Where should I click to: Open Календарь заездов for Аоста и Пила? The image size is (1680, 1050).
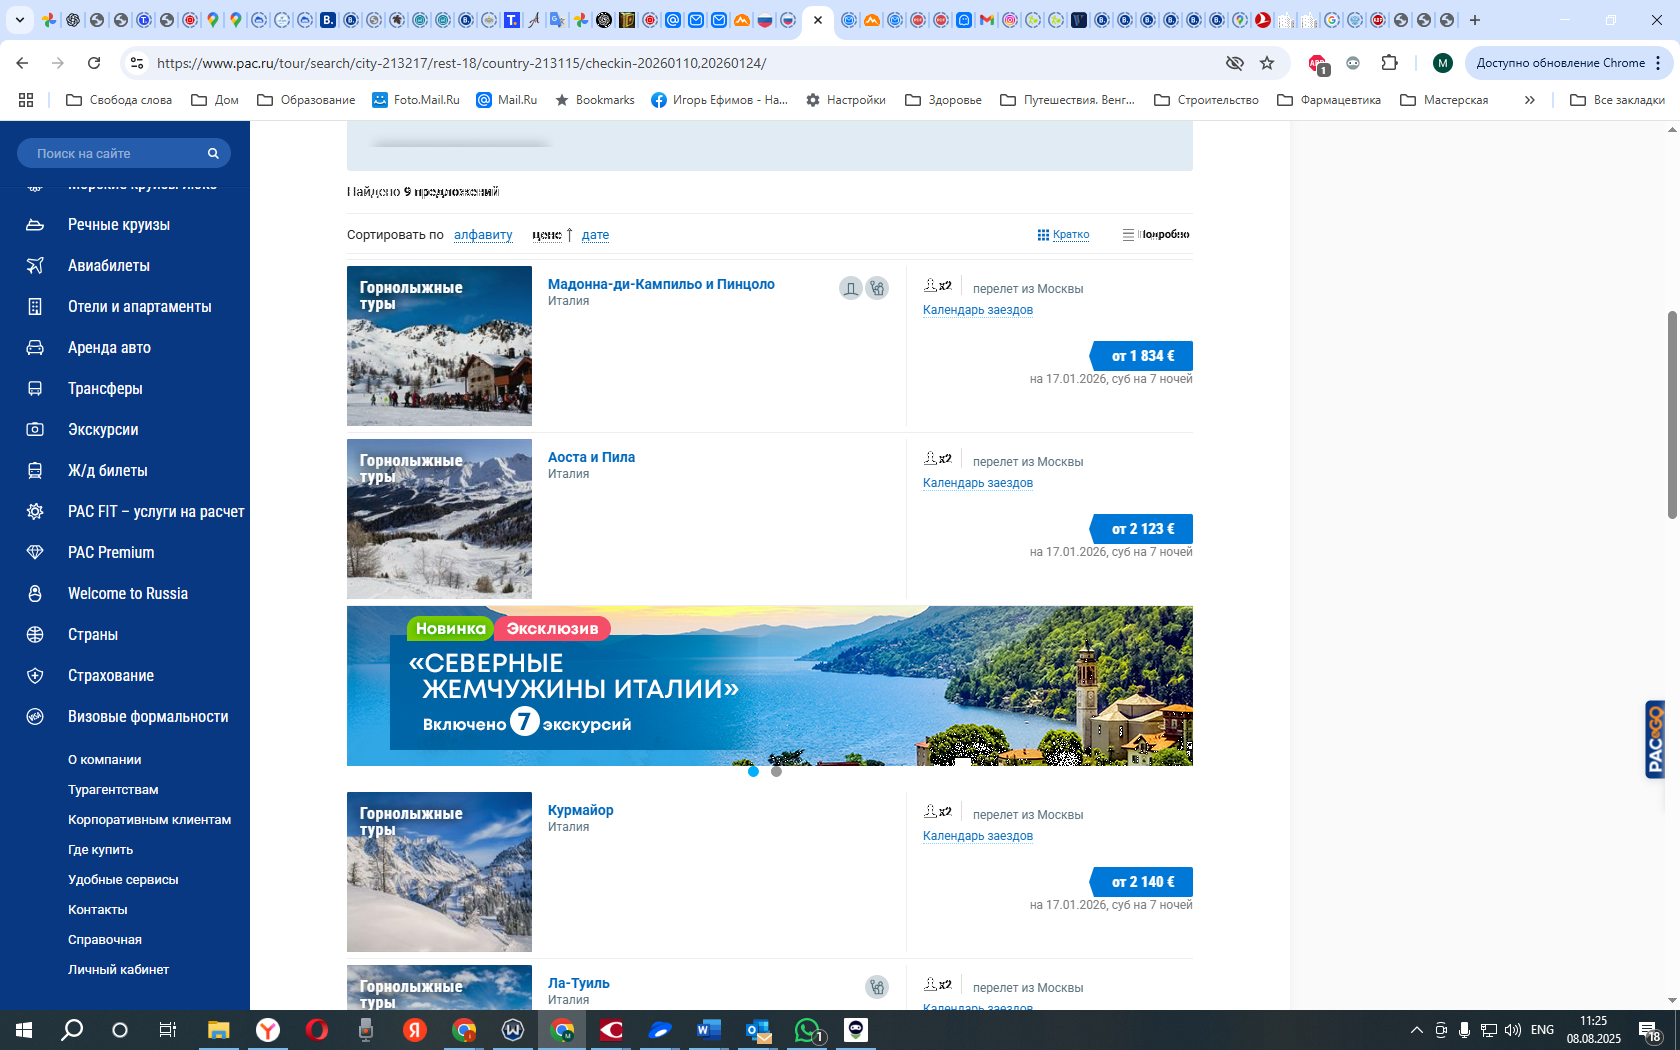978,482
